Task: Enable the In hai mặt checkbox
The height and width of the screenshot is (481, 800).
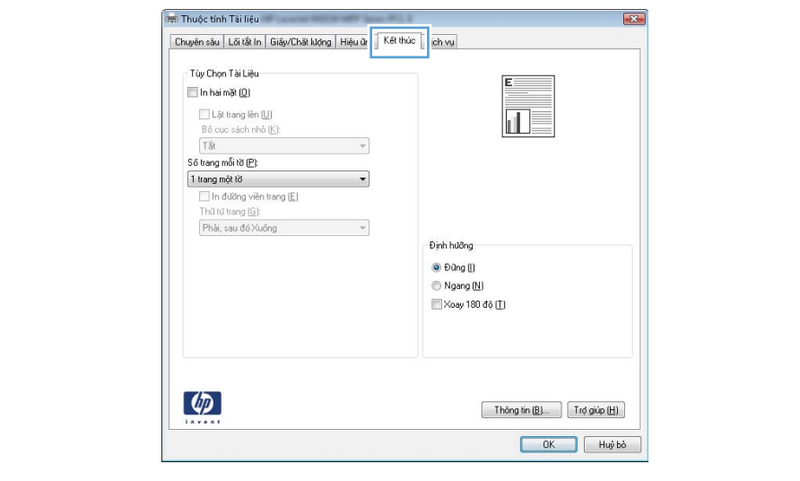Action: pyautogui.click(x=192, y=92)
